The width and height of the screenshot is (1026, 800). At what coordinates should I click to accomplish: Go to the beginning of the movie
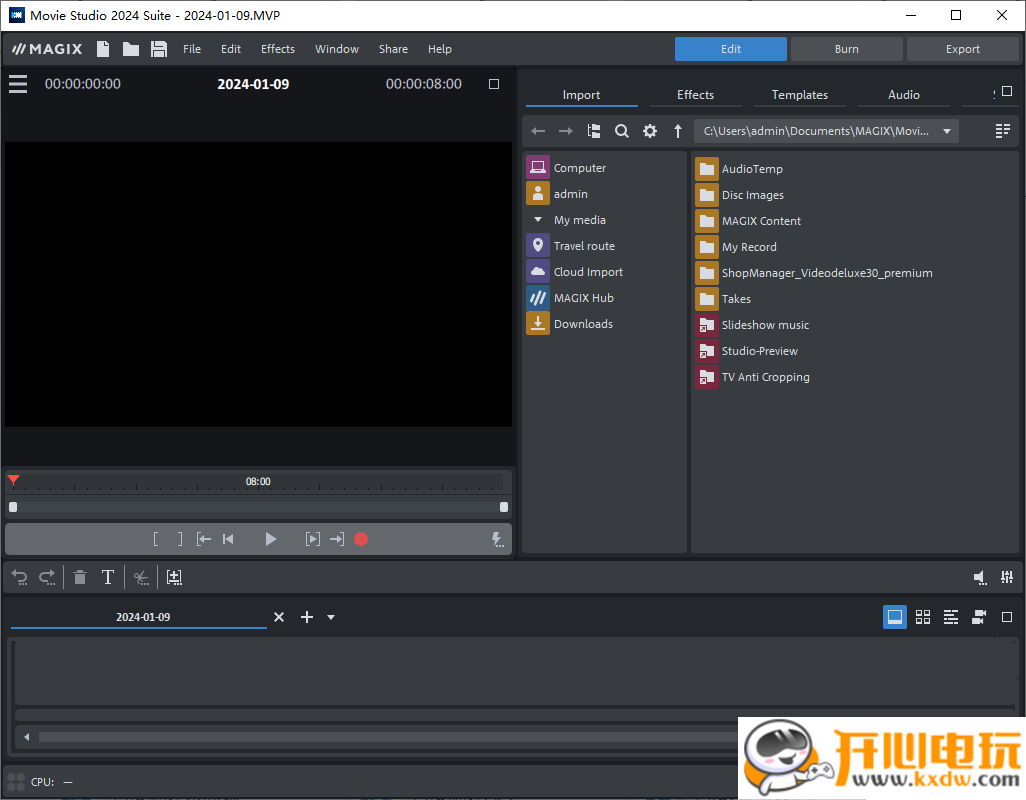(x=228, y=539)
